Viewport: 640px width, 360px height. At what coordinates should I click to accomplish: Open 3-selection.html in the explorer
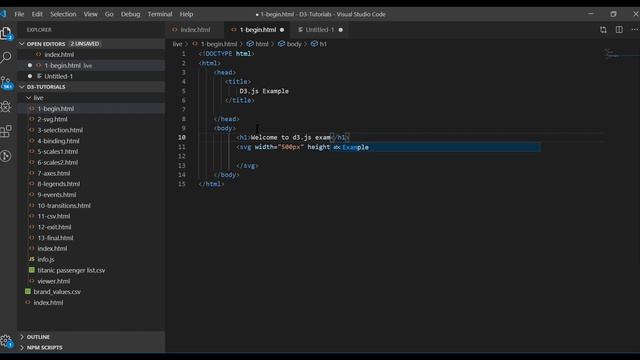[x=60, y=130]
